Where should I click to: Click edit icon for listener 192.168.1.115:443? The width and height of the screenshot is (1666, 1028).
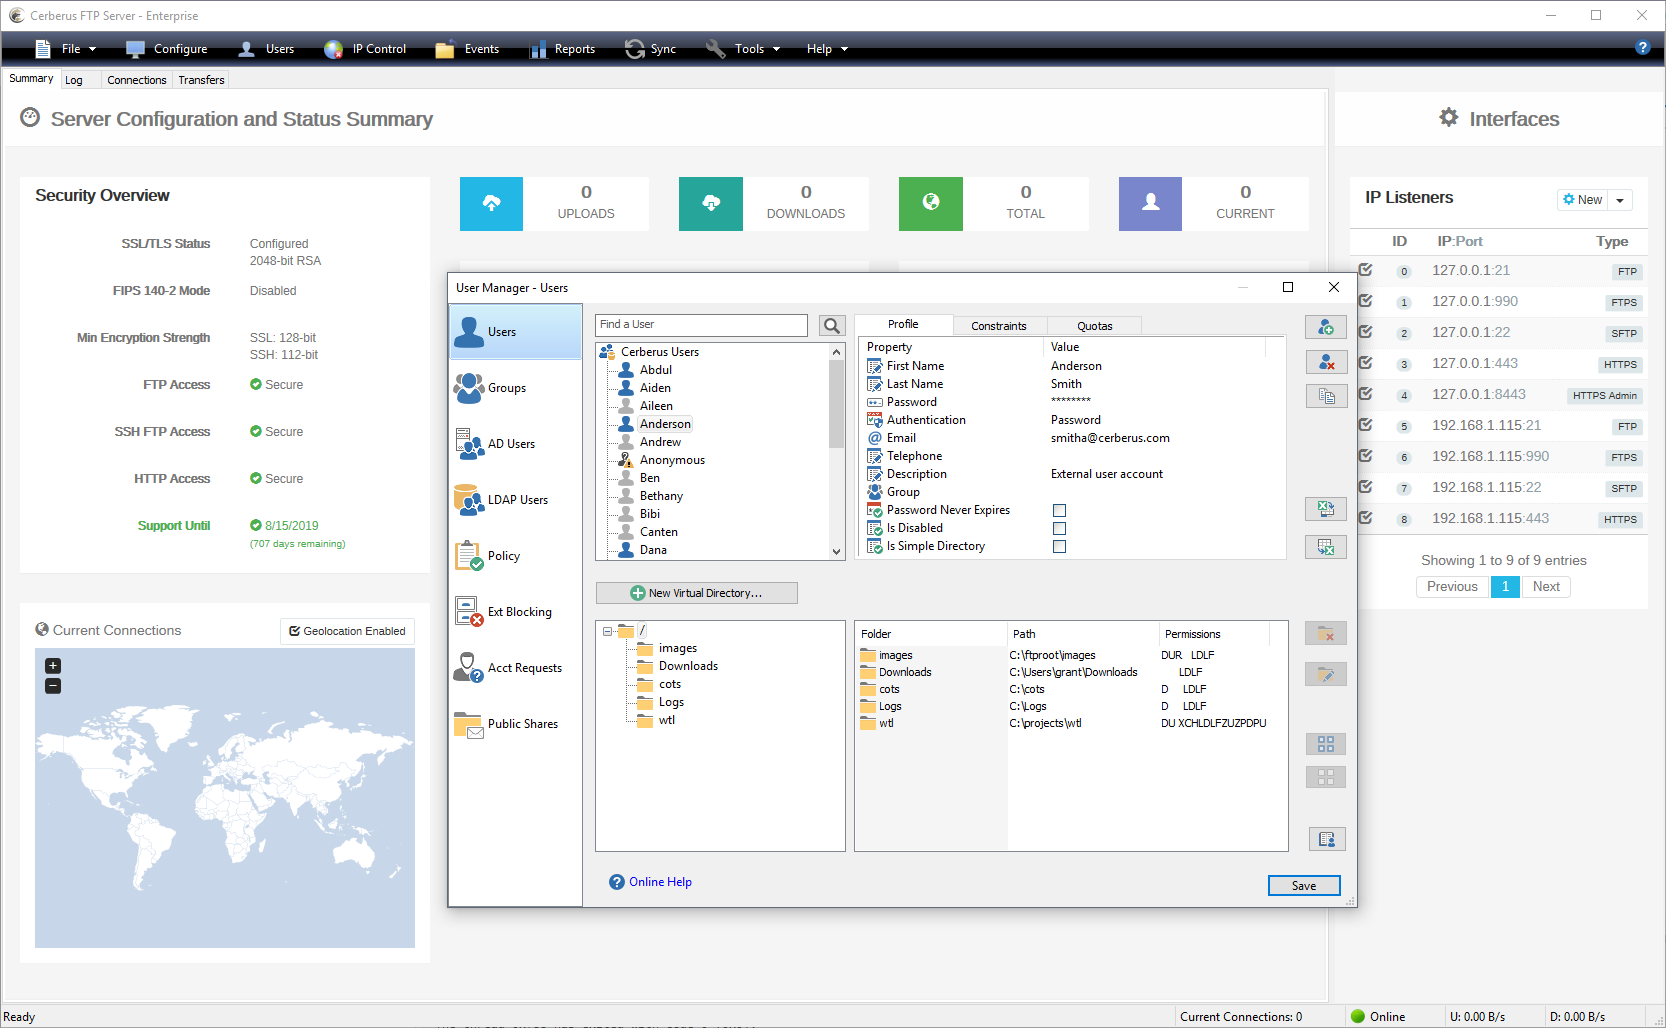[1366, 518]
